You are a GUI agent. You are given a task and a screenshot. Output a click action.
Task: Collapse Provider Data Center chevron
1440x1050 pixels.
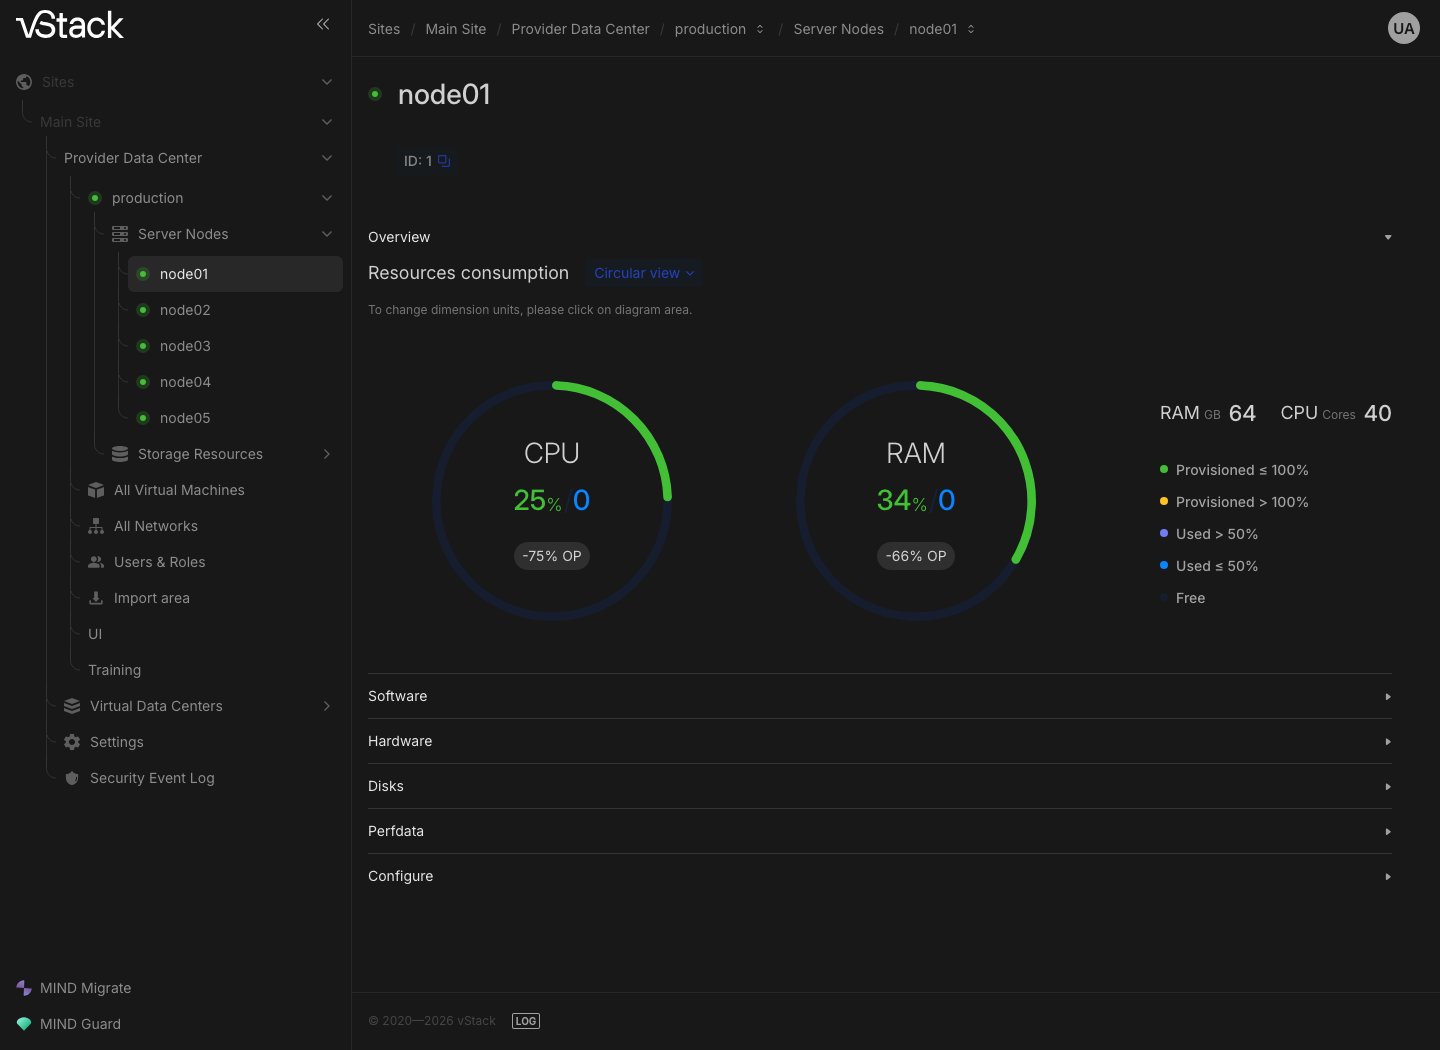click(x=327, y=158)
